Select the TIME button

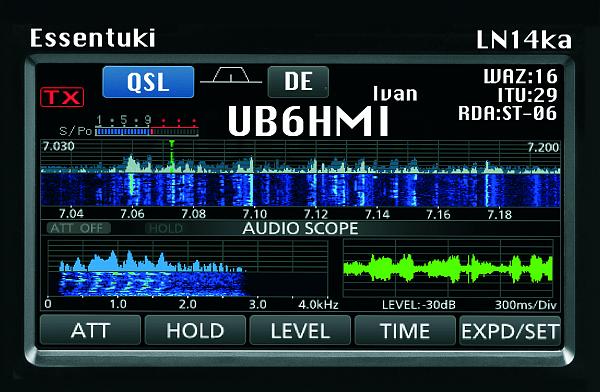pos(405,330)
